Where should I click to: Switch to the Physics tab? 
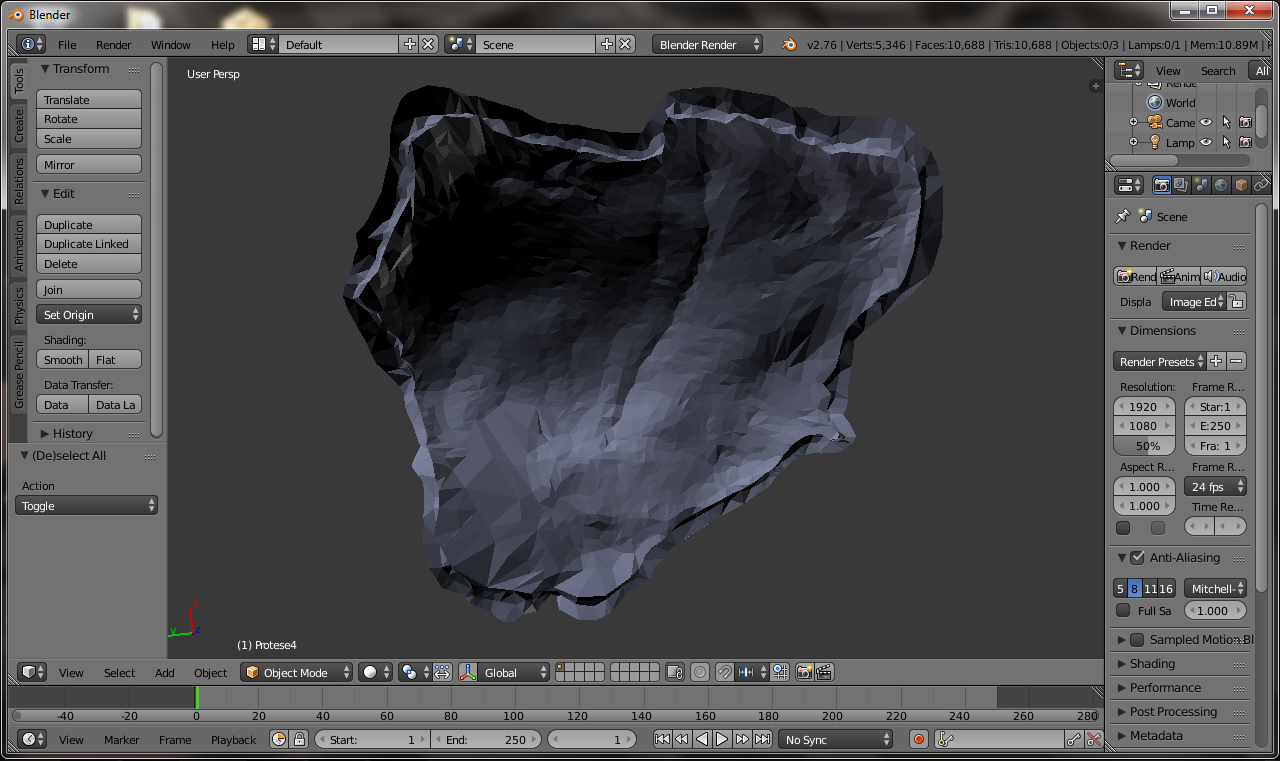[x=19, y=305]
